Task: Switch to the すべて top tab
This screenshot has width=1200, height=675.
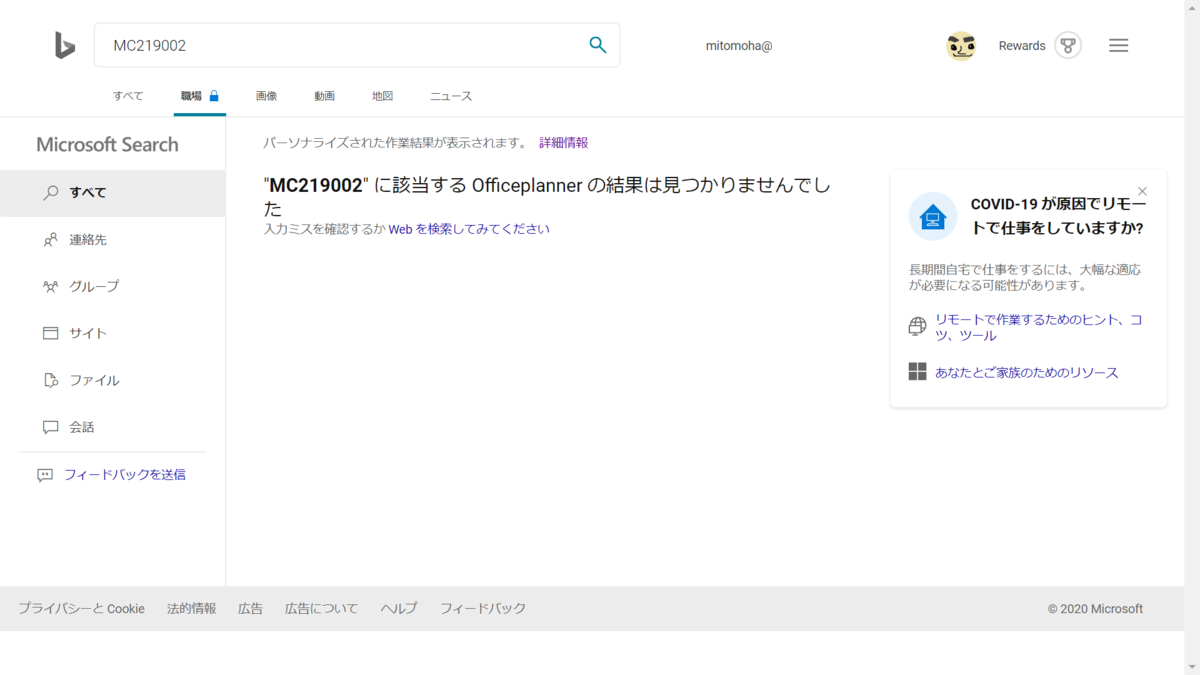Action: point(128,96)
